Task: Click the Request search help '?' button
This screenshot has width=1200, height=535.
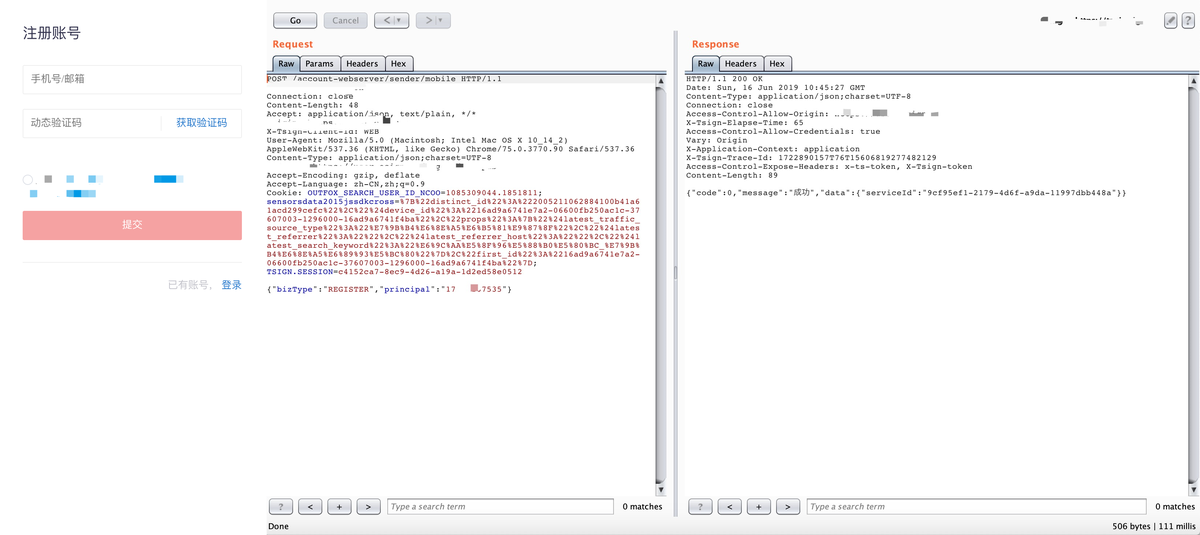Action: click(x=282, y=507)
